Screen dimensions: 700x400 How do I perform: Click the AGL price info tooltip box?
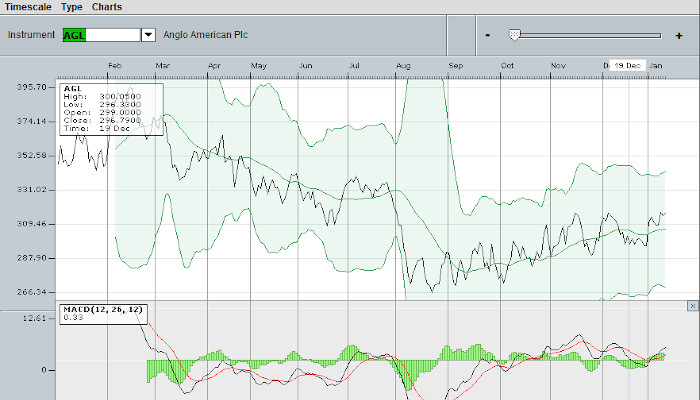(x=110, y=108)
